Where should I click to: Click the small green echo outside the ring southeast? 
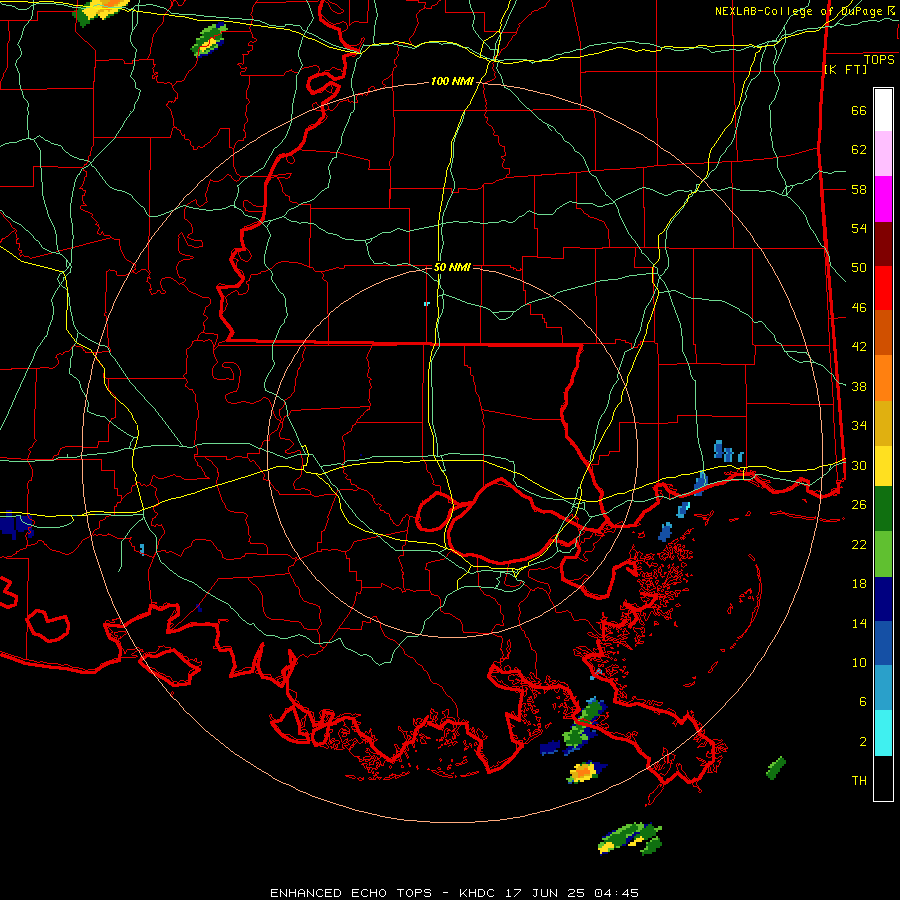(776, 768)
